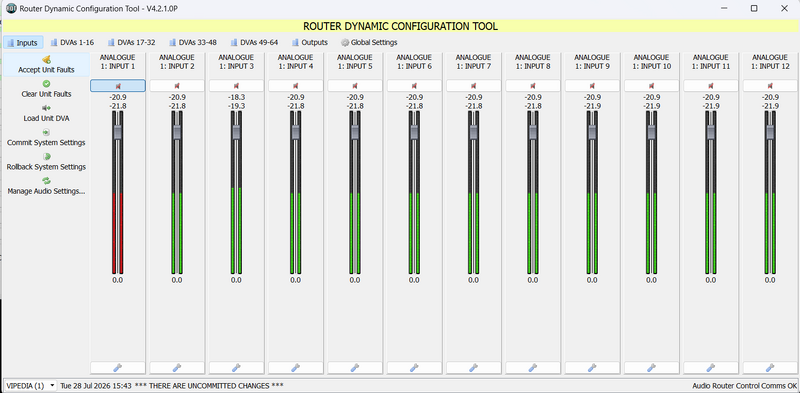Open wrench settings for INPUT 3

click(x=236, y=367)
